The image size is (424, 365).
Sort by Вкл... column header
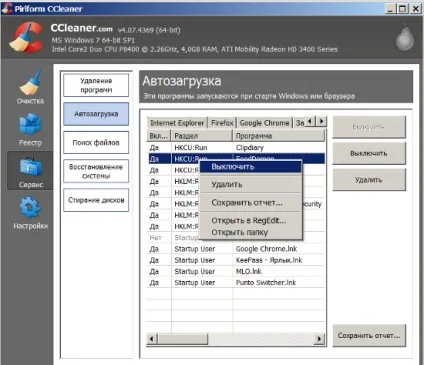pos(159,136)
